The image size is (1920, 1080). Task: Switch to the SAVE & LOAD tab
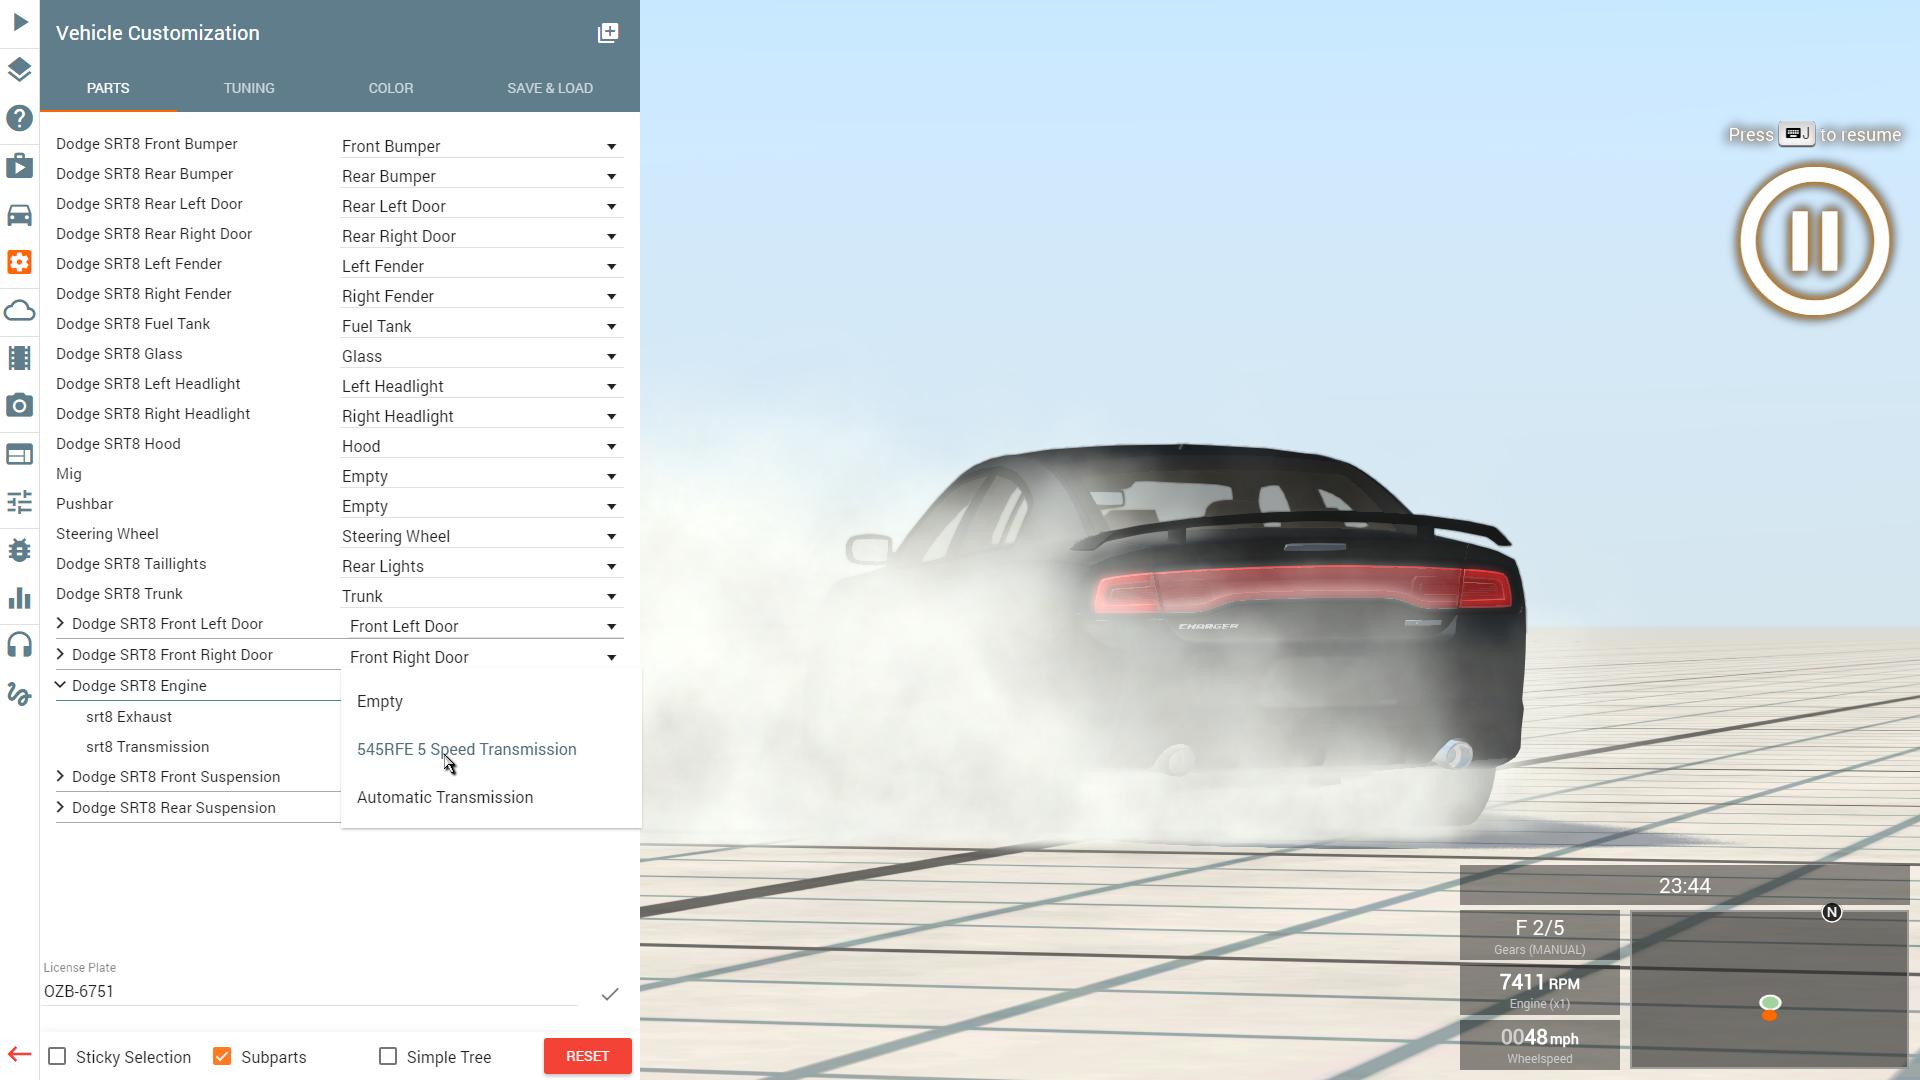click(x=550, y=88)
